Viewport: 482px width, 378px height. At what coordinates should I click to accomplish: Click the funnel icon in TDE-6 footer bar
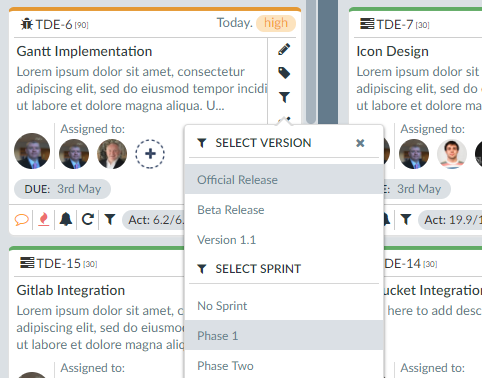coord(110,219)
